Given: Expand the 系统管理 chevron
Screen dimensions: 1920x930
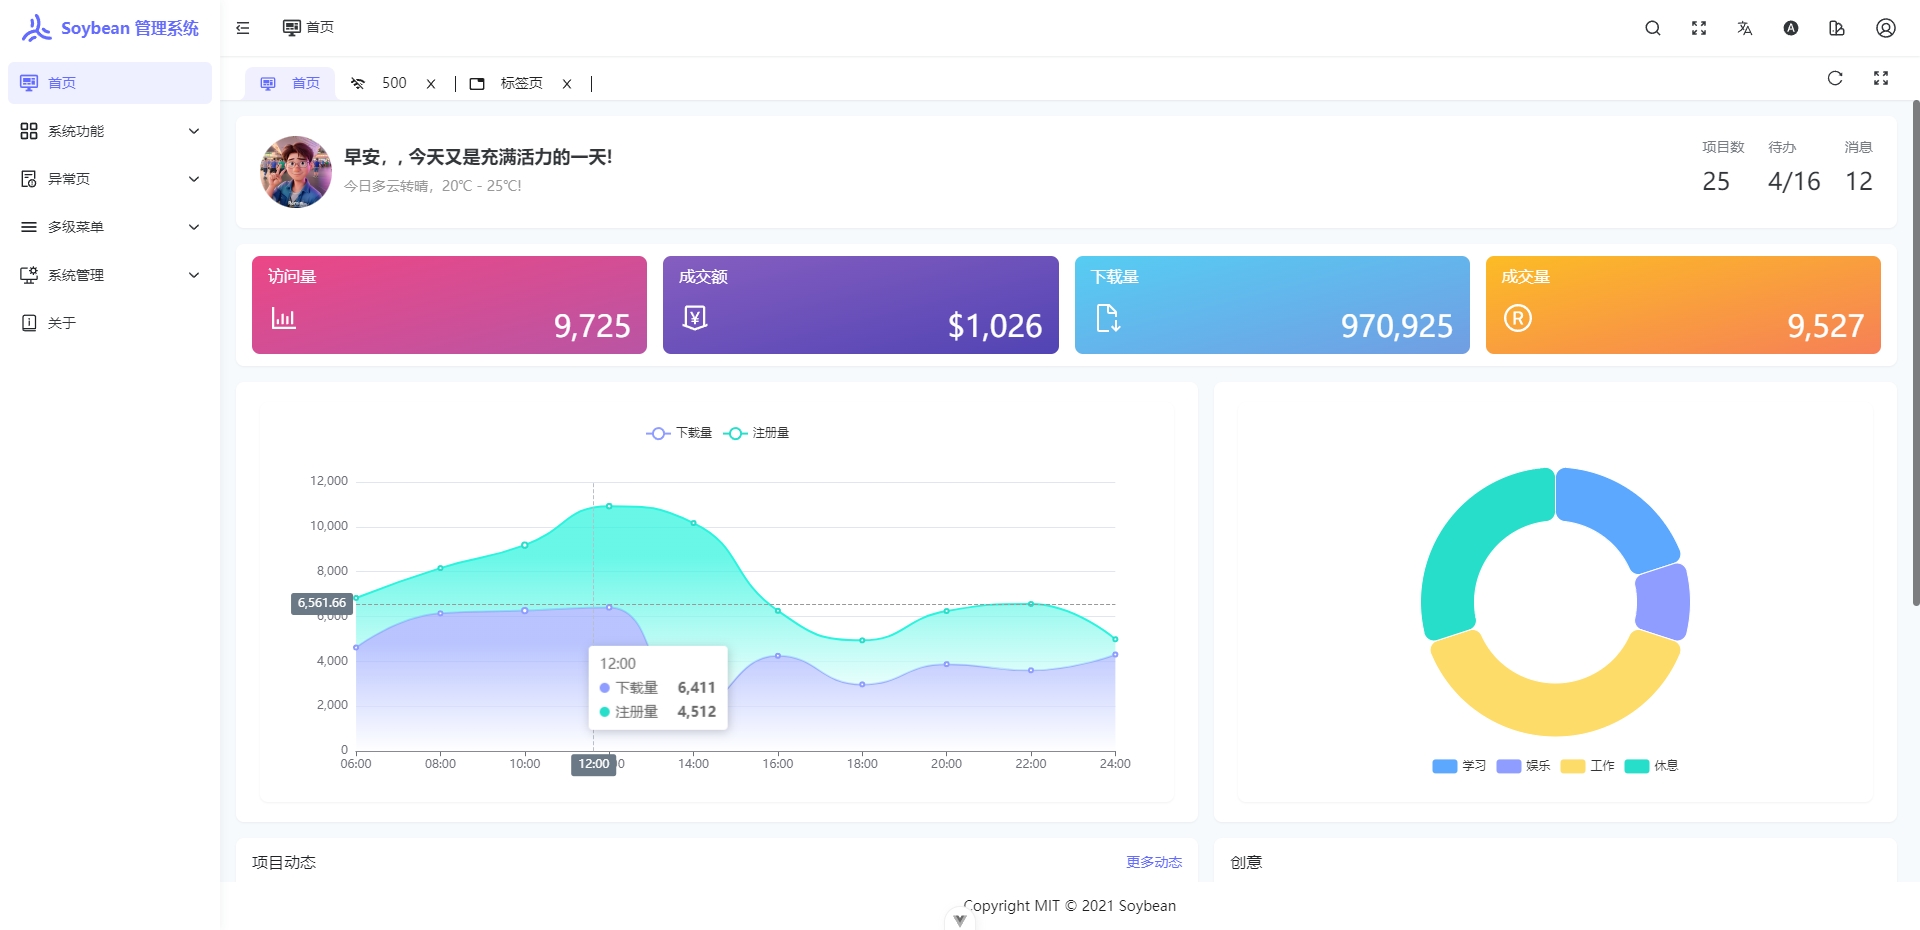Looking at the screenshot, I should pos(194,275).
